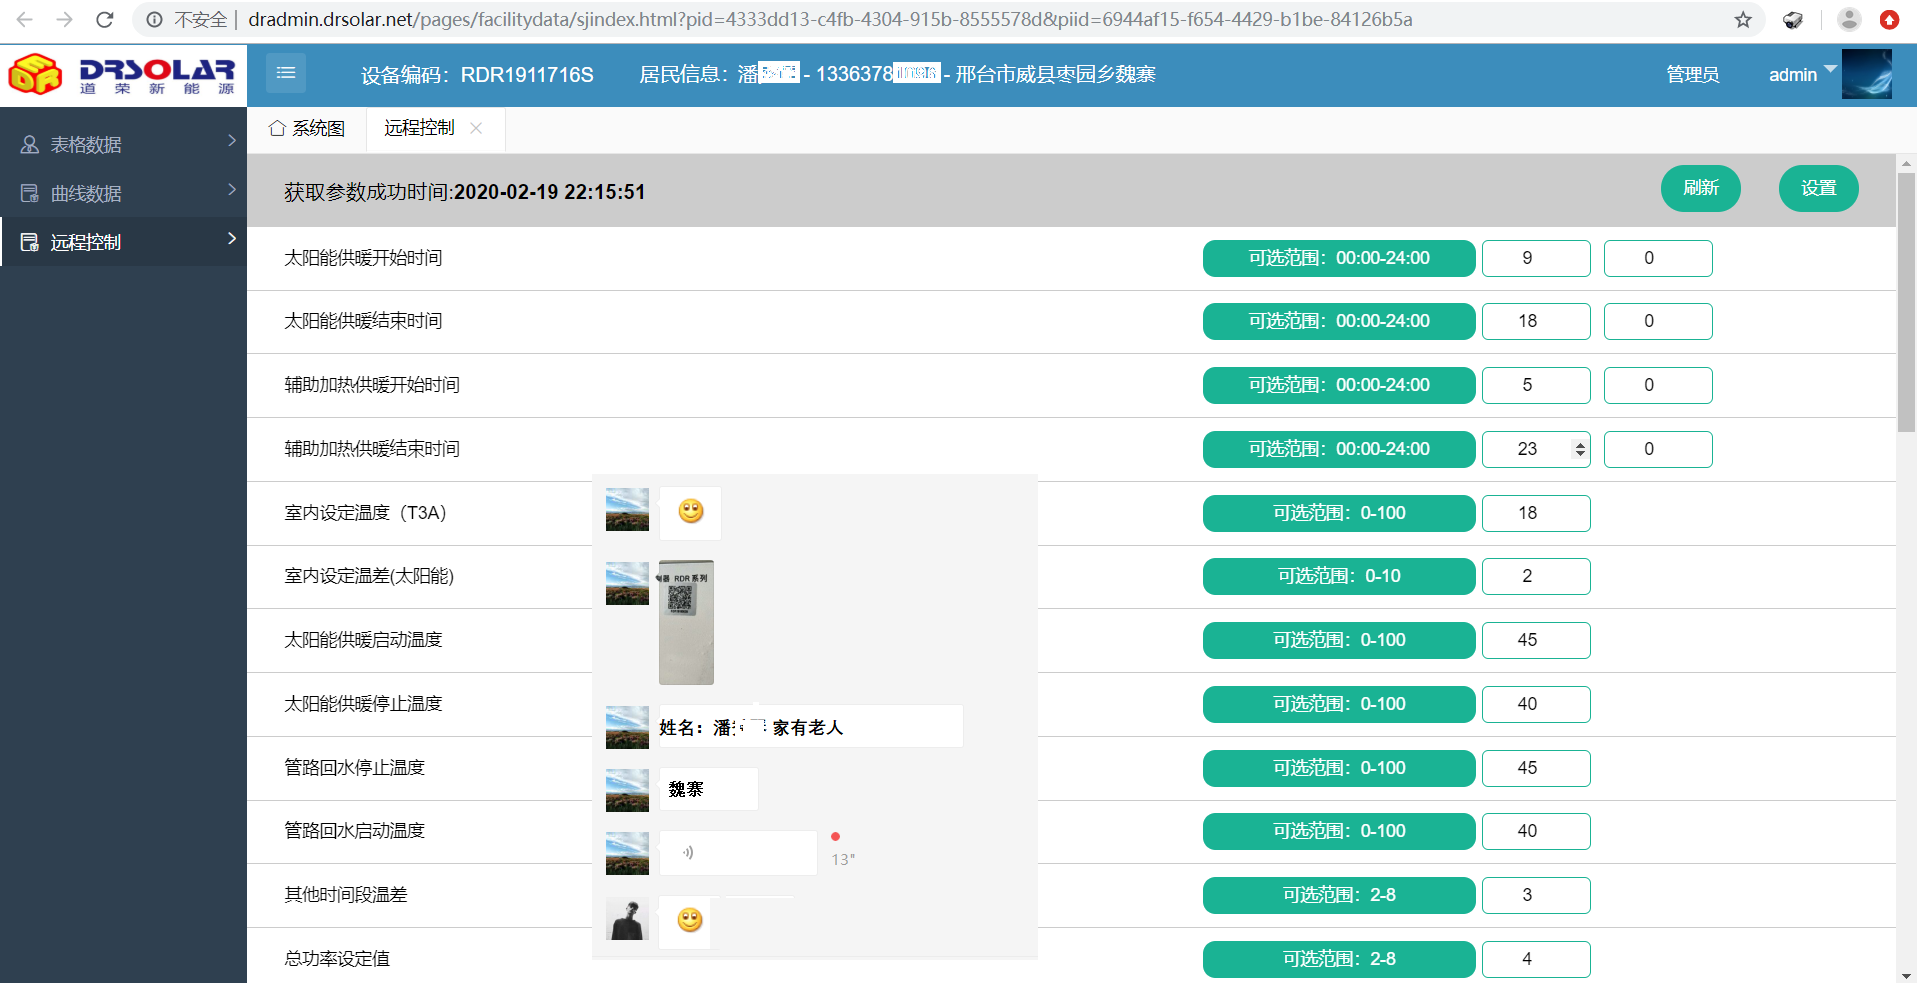Click minute field of 太阳能供暖开始时间

[x=1658, y=258]
